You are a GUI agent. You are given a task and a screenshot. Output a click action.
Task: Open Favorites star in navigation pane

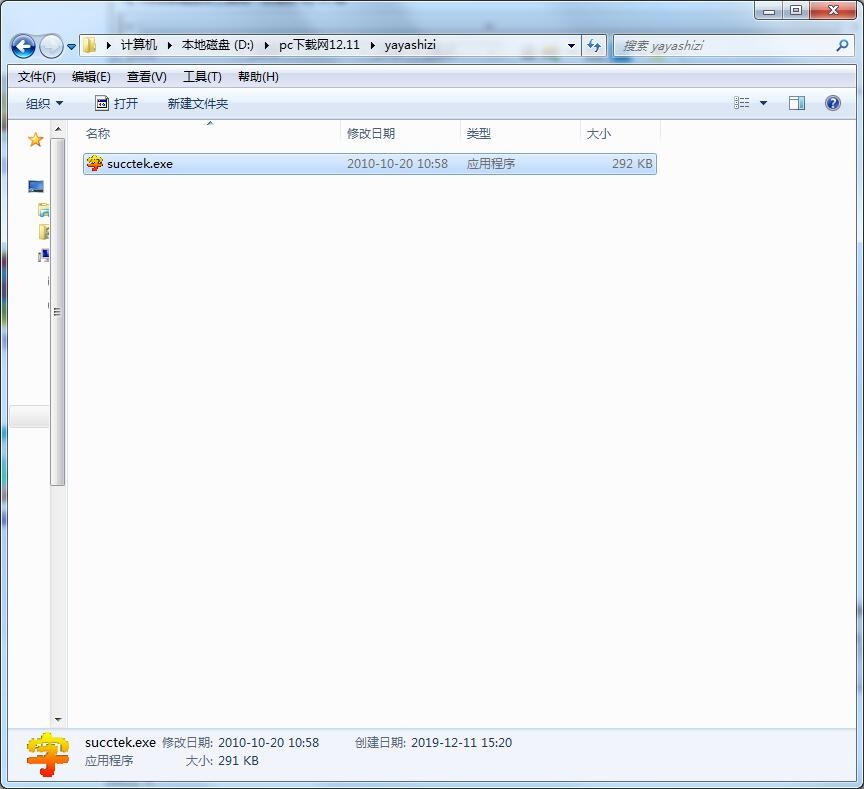point(36,139)
